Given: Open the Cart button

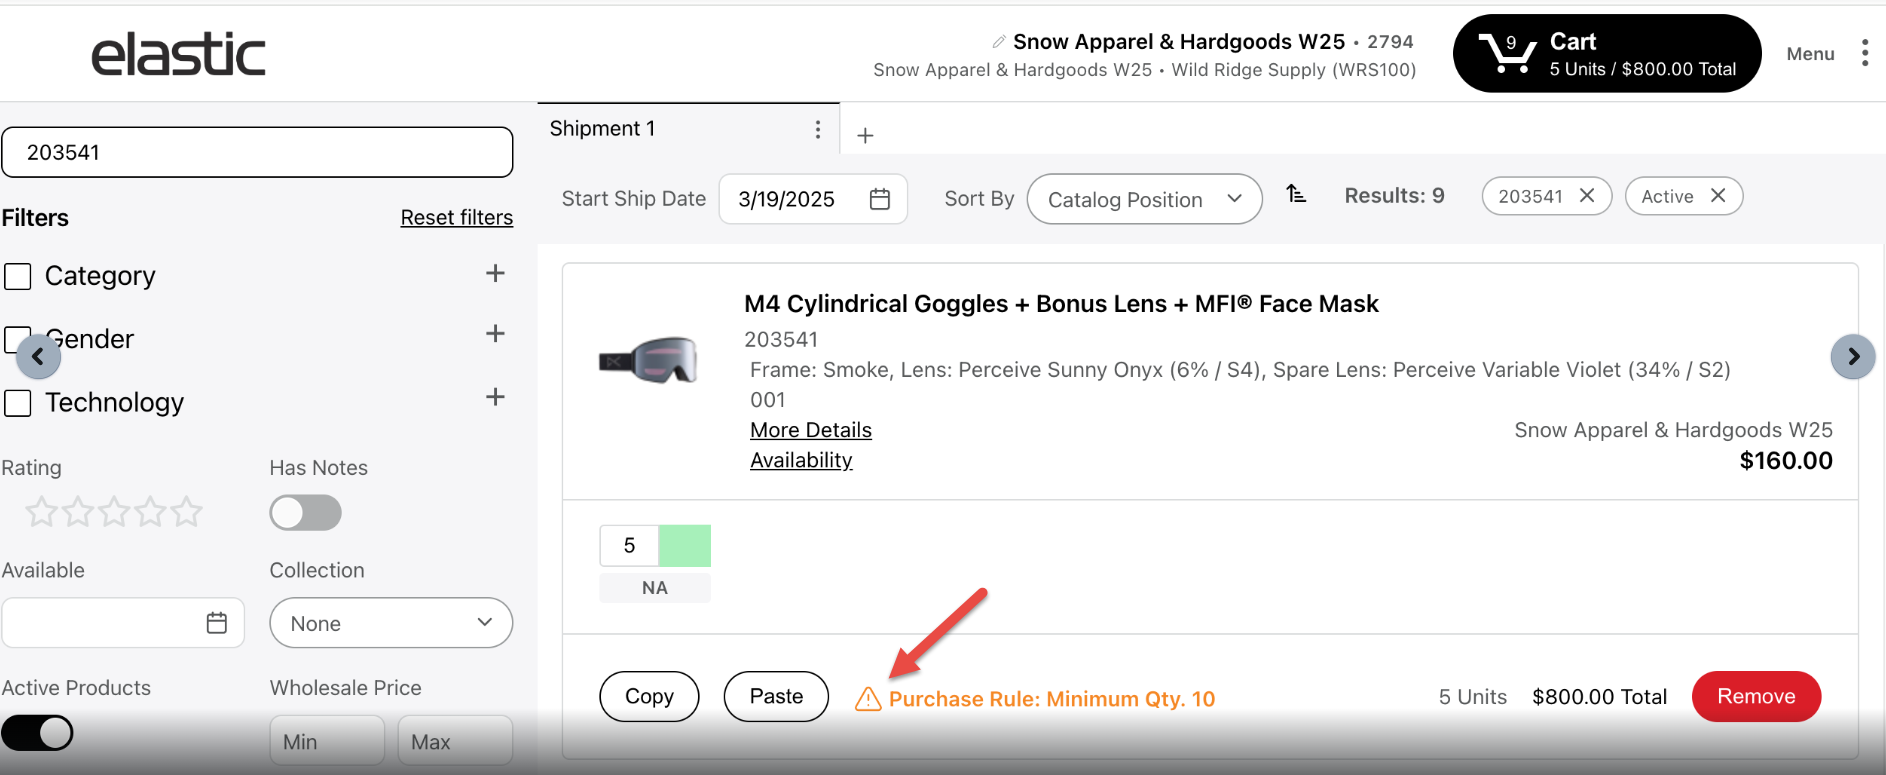Looking at the screenshot, I should pos(1606,53).
